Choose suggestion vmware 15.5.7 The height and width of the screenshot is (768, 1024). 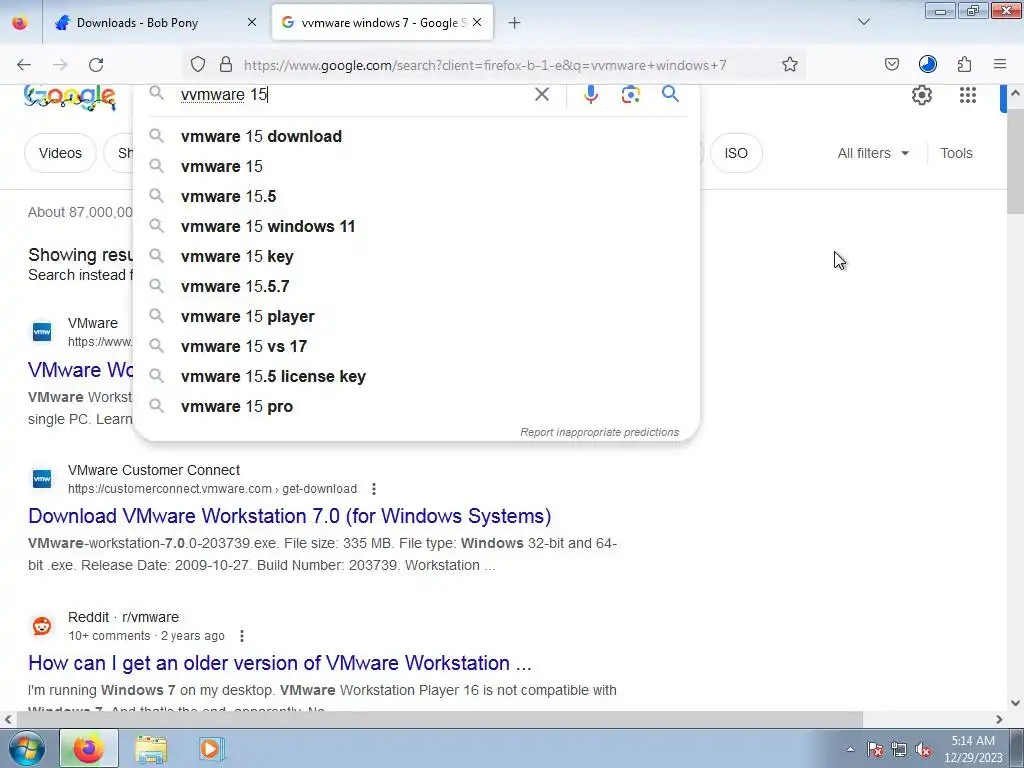[x=417, y=286]
